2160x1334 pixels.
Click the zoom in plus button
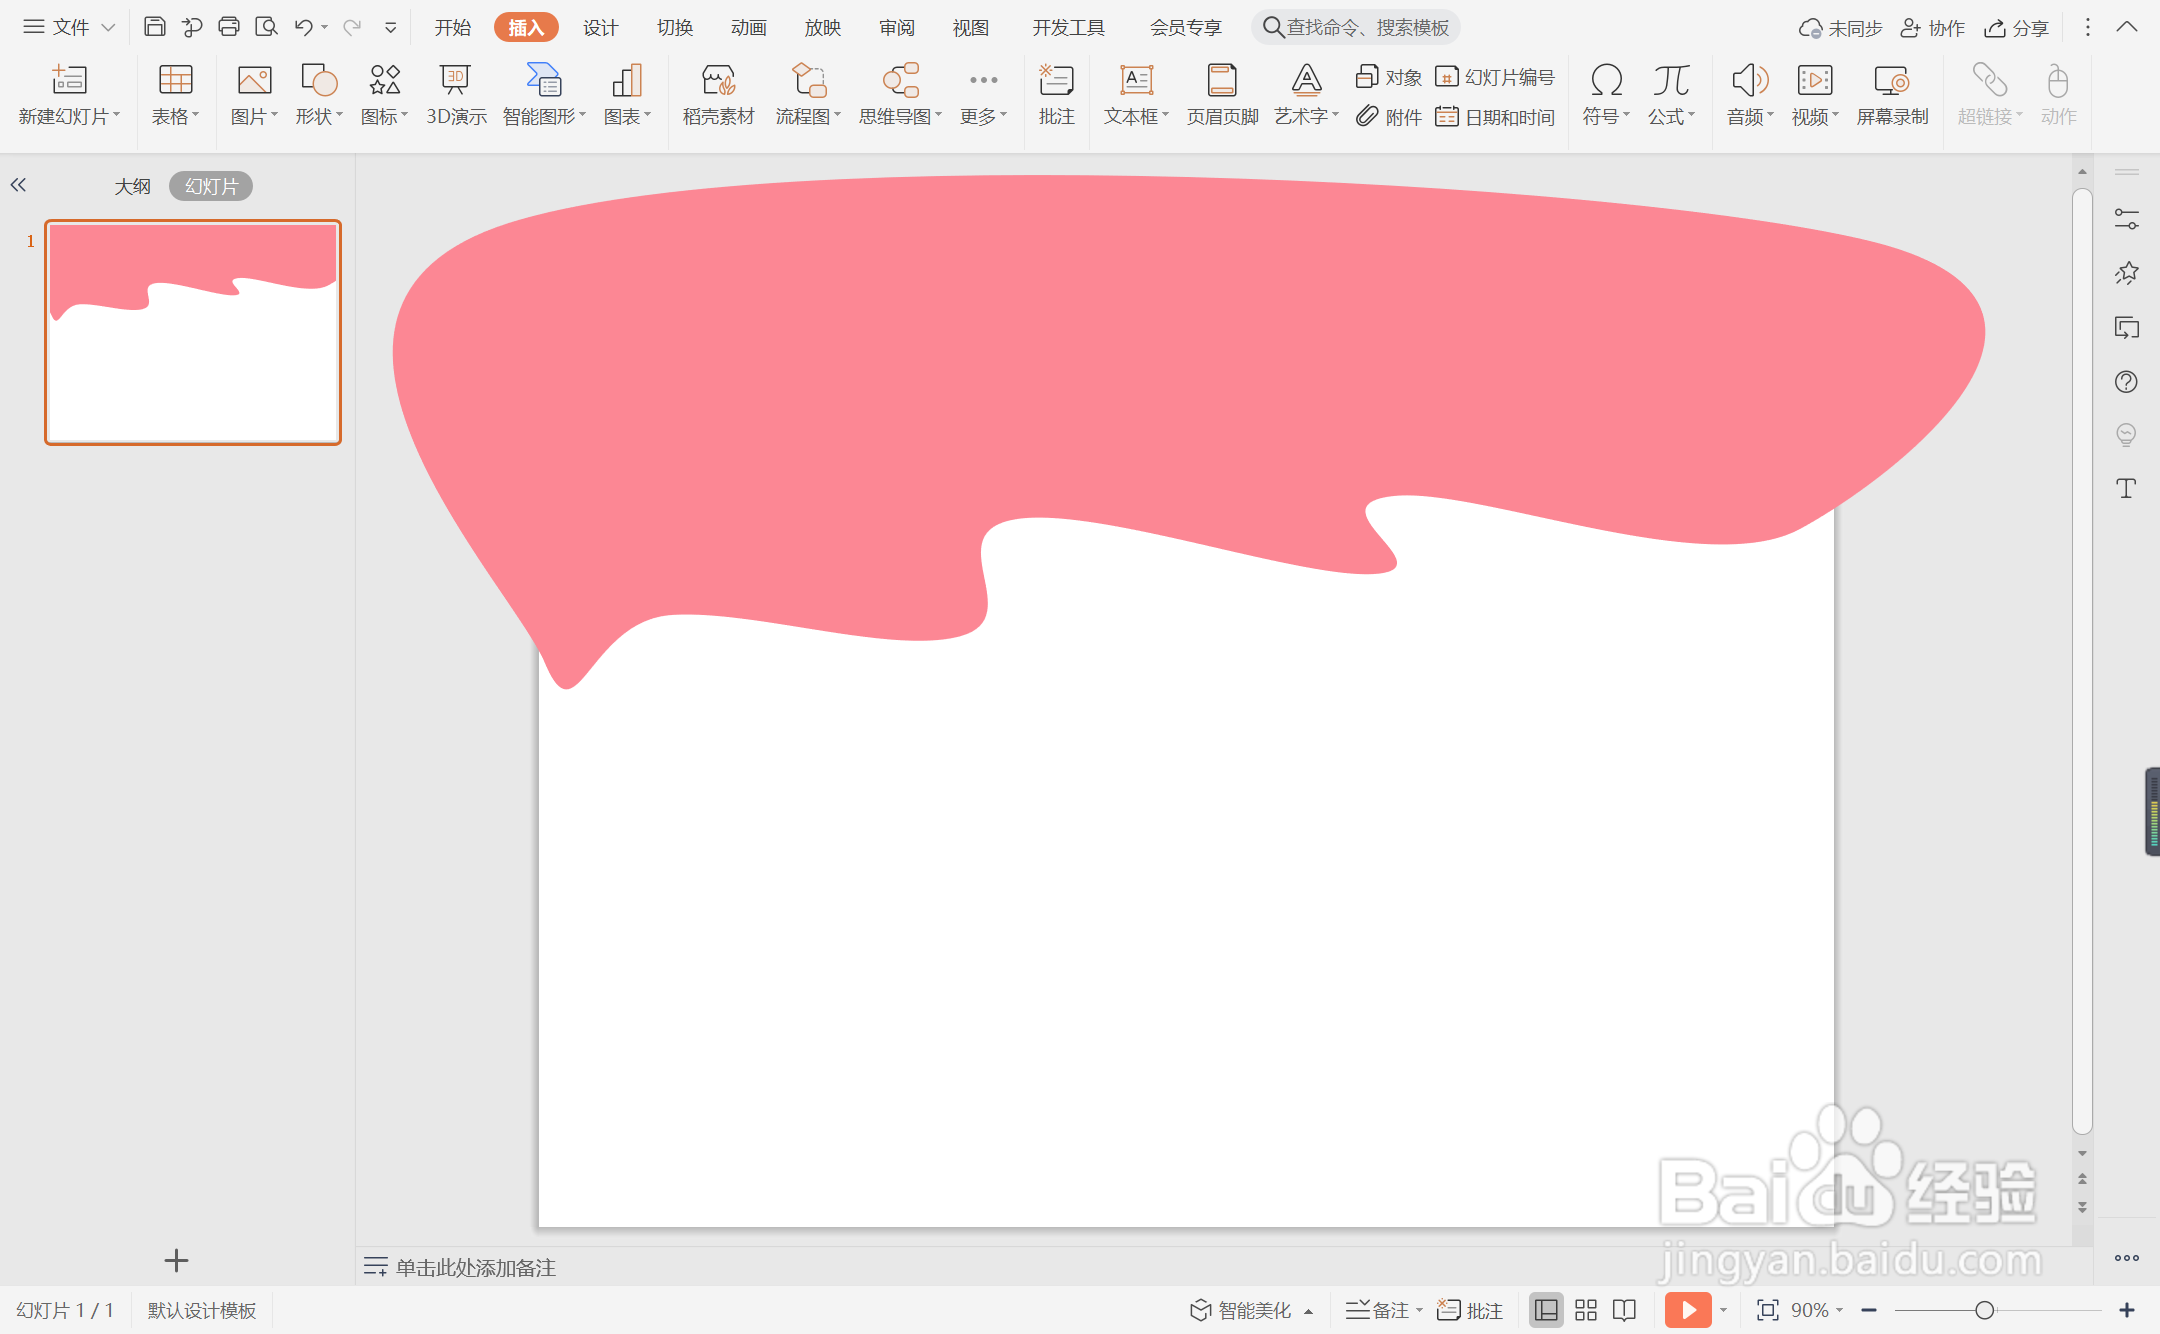click(x=2127, y=1310)
